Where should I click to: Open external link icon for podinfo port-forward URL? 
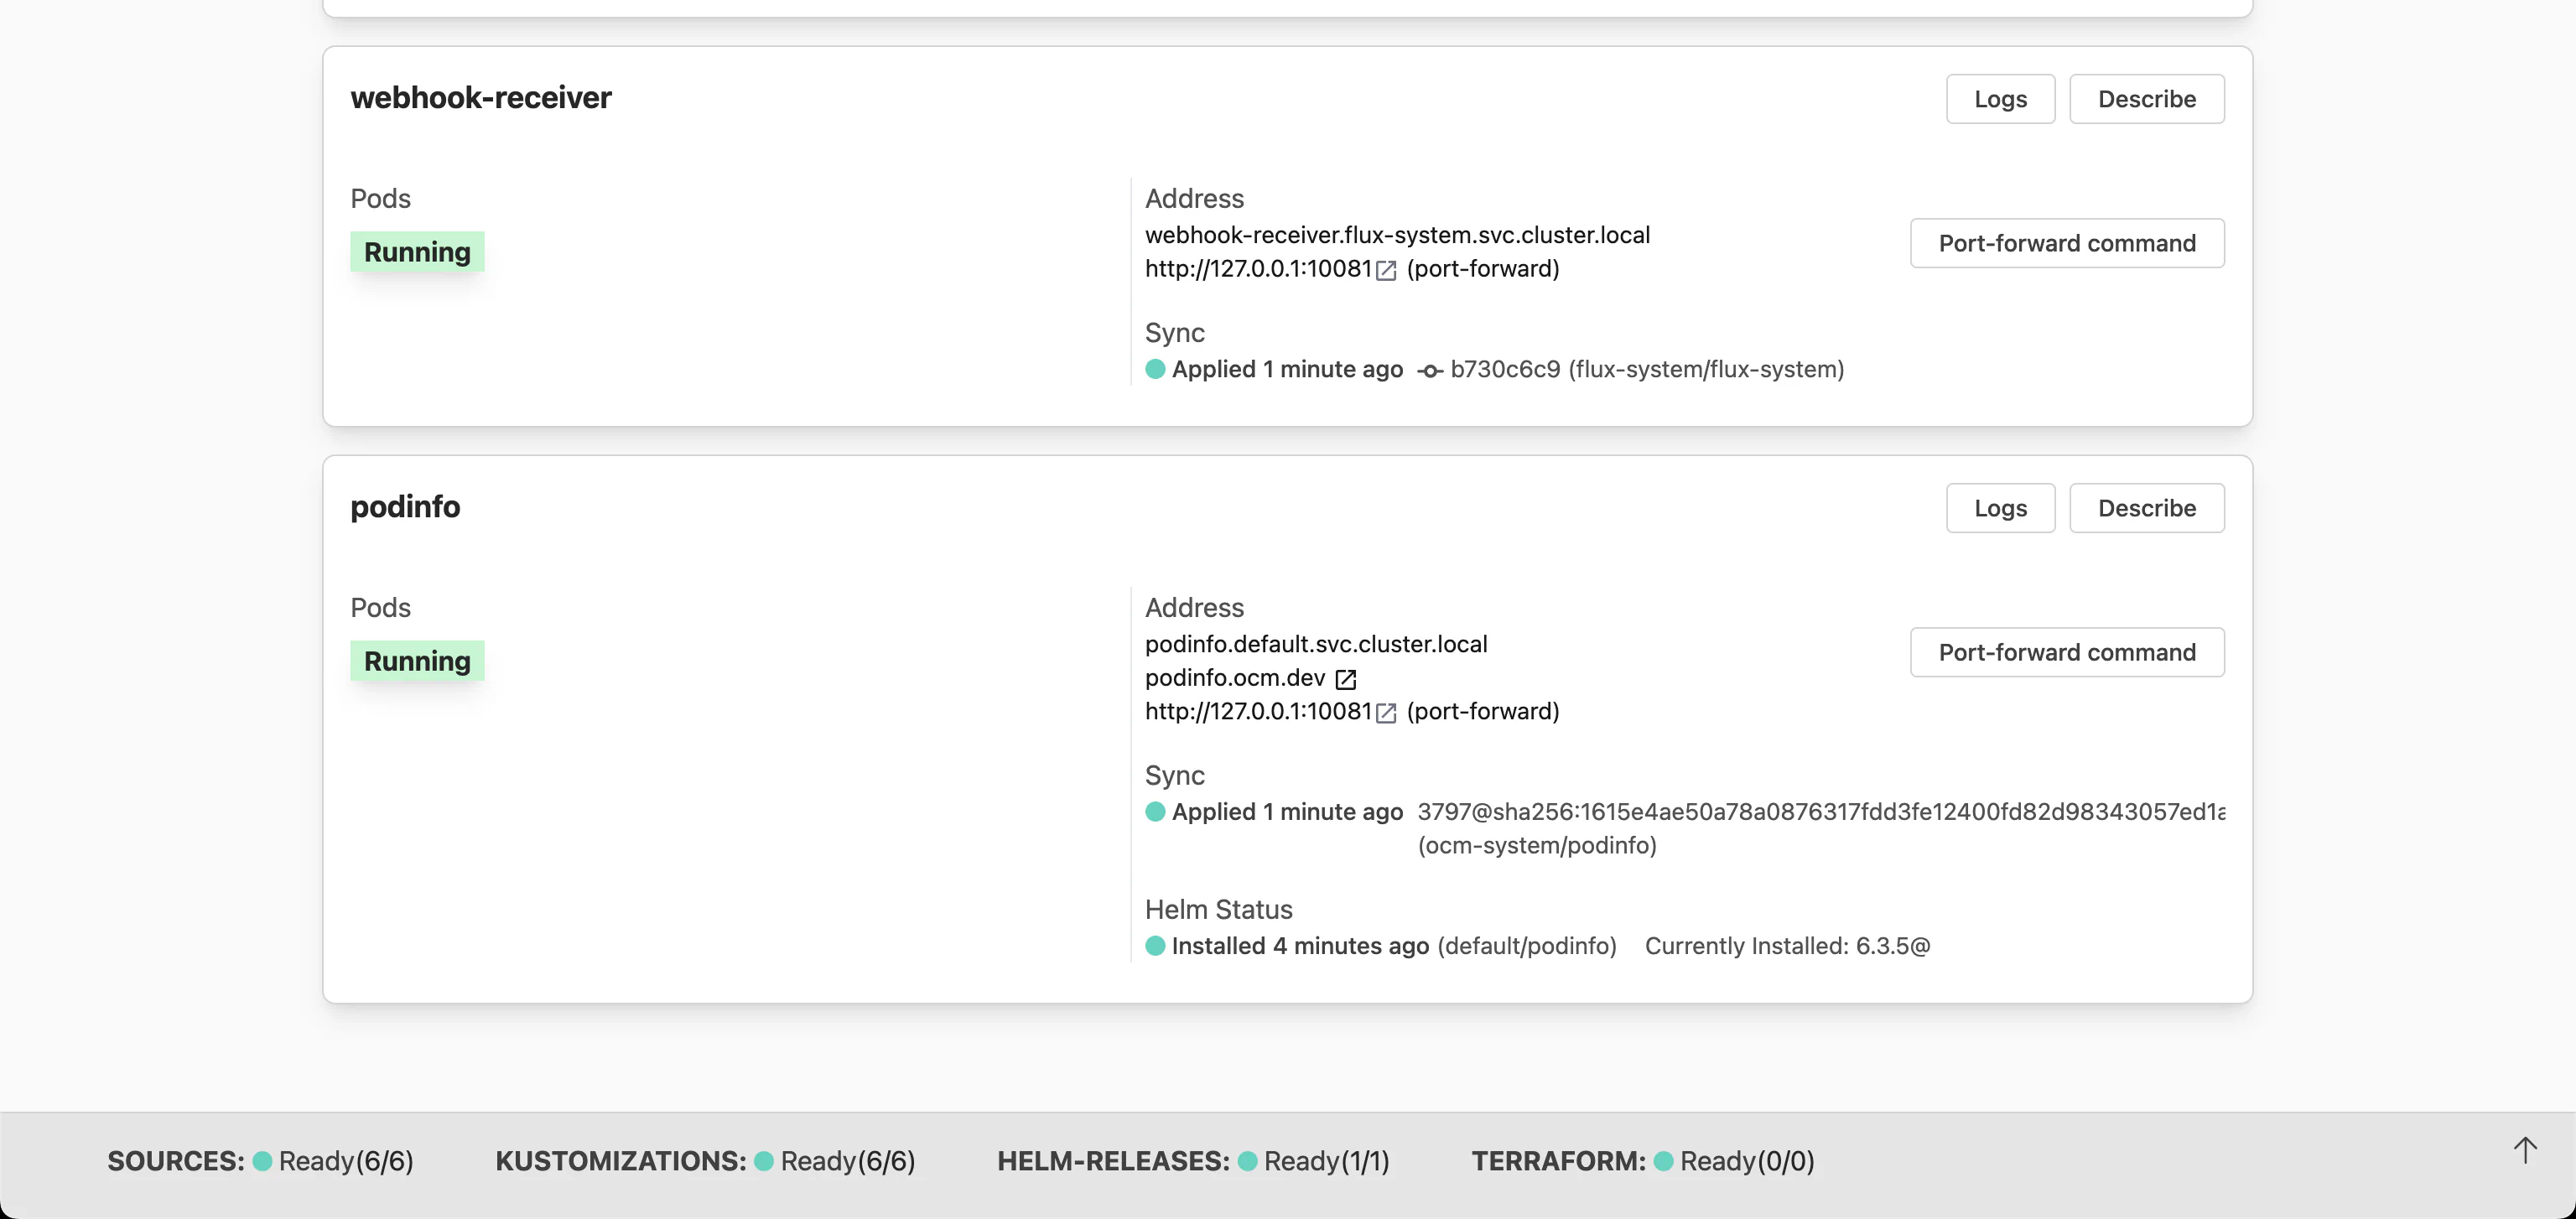pyautogui.click(x=1385, y=712)
